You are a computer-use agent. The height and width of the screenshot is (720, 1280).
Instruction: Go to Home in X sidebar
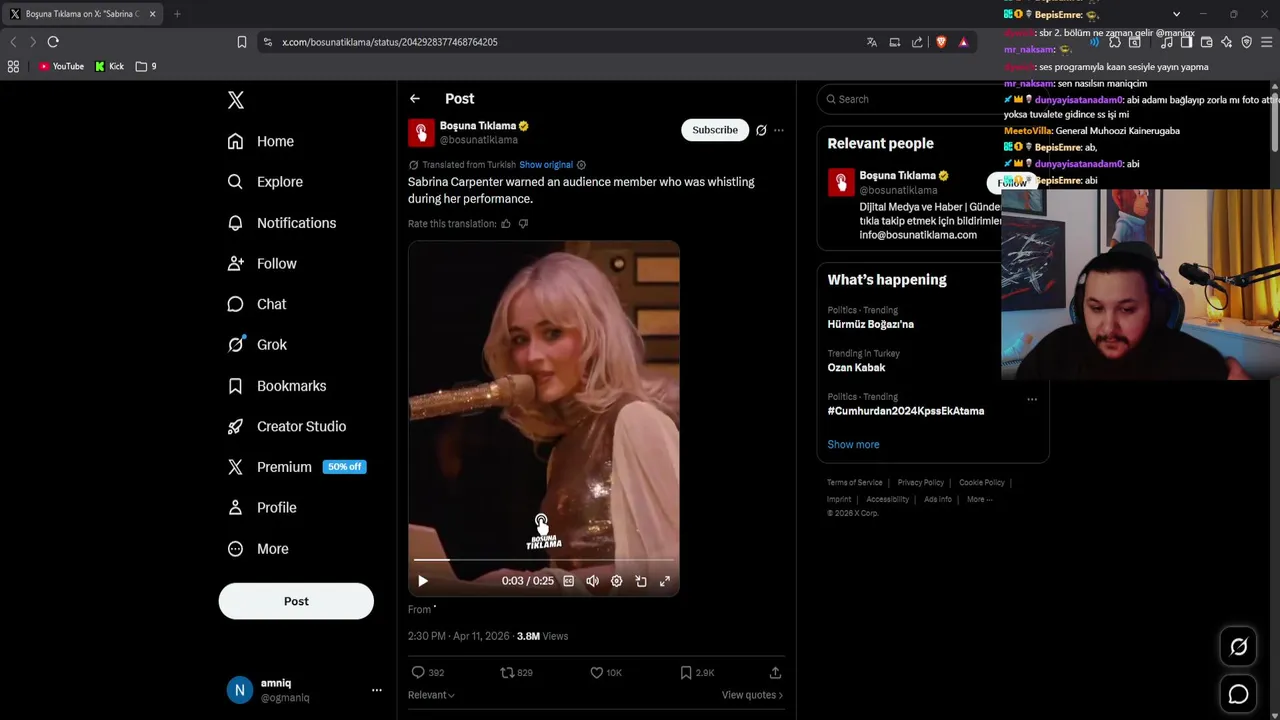tap(261, 141)
